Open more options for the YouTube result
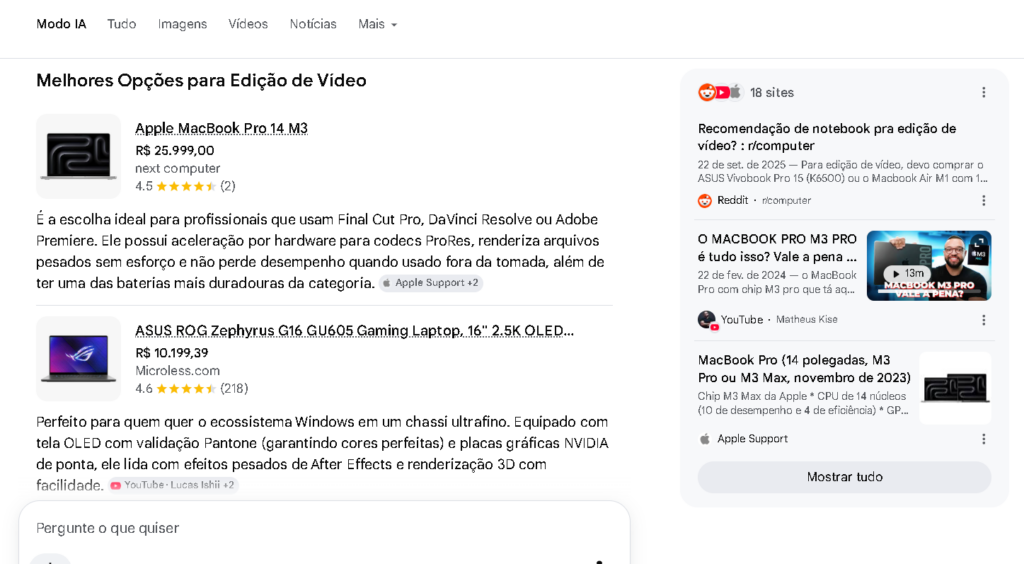 point(984,320)
